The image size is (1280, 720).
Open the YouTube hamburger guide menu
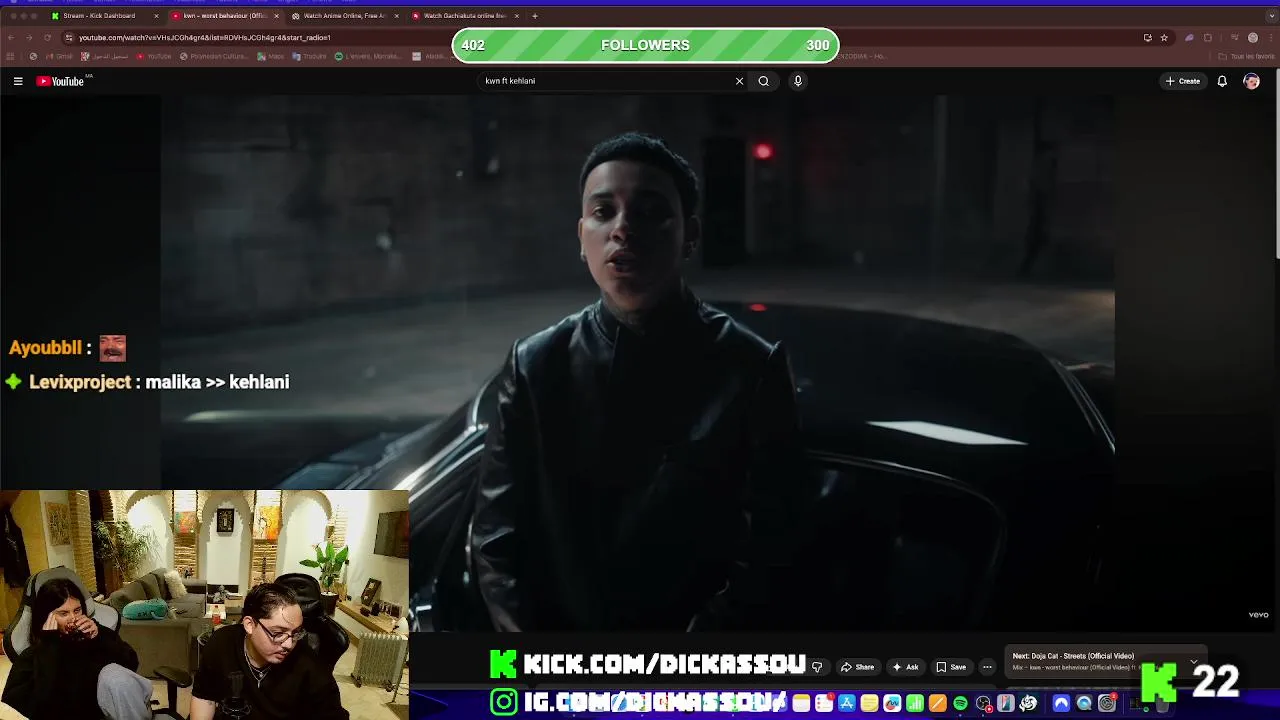(18, 81)
